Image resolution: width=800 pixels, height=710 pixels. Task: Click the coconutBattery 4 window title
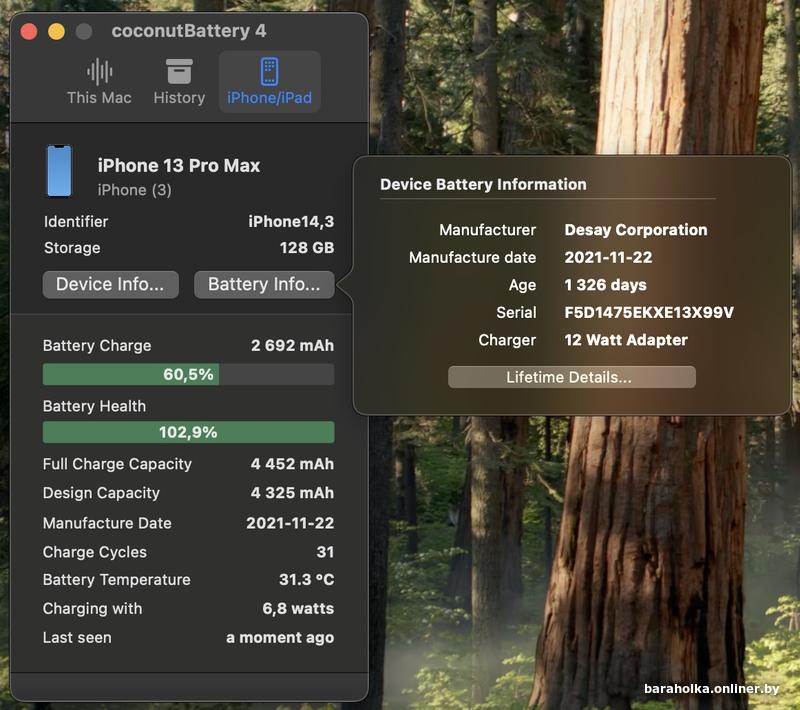point(189,31)
